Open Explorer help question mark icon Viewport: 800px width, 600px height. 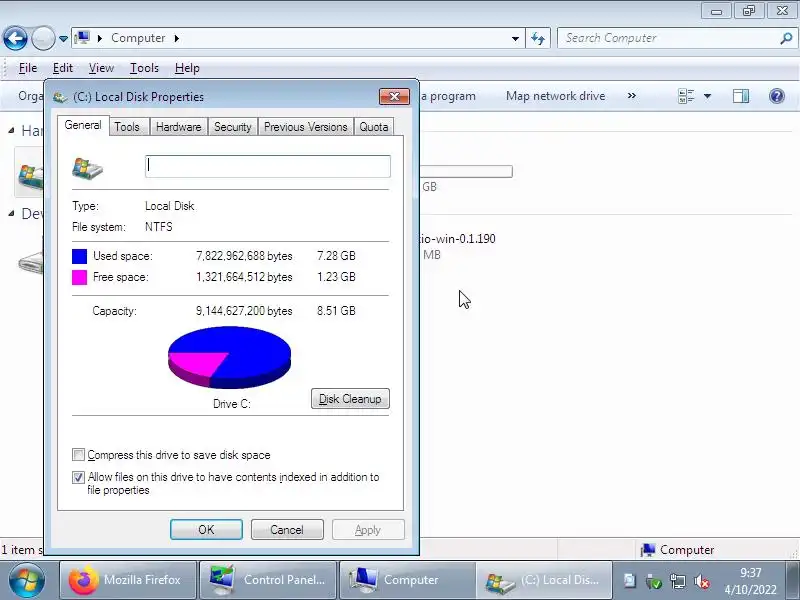click(777, 96)
